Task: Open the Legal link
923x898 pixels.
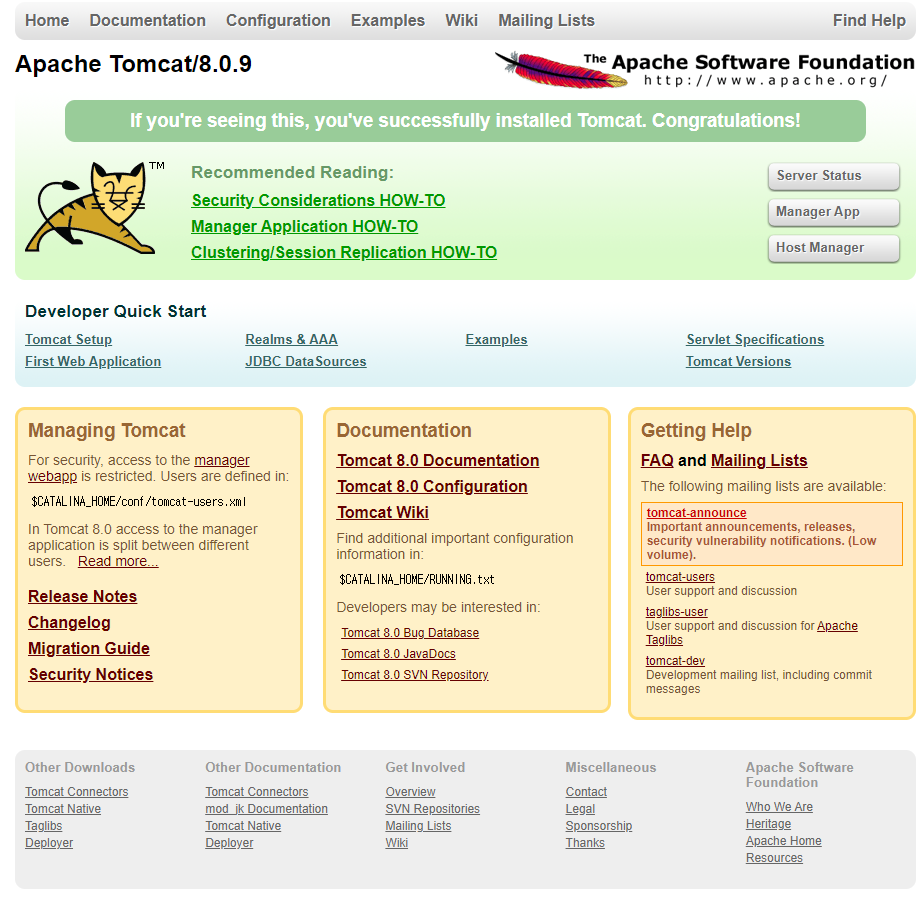Action: tap(580, 809)
